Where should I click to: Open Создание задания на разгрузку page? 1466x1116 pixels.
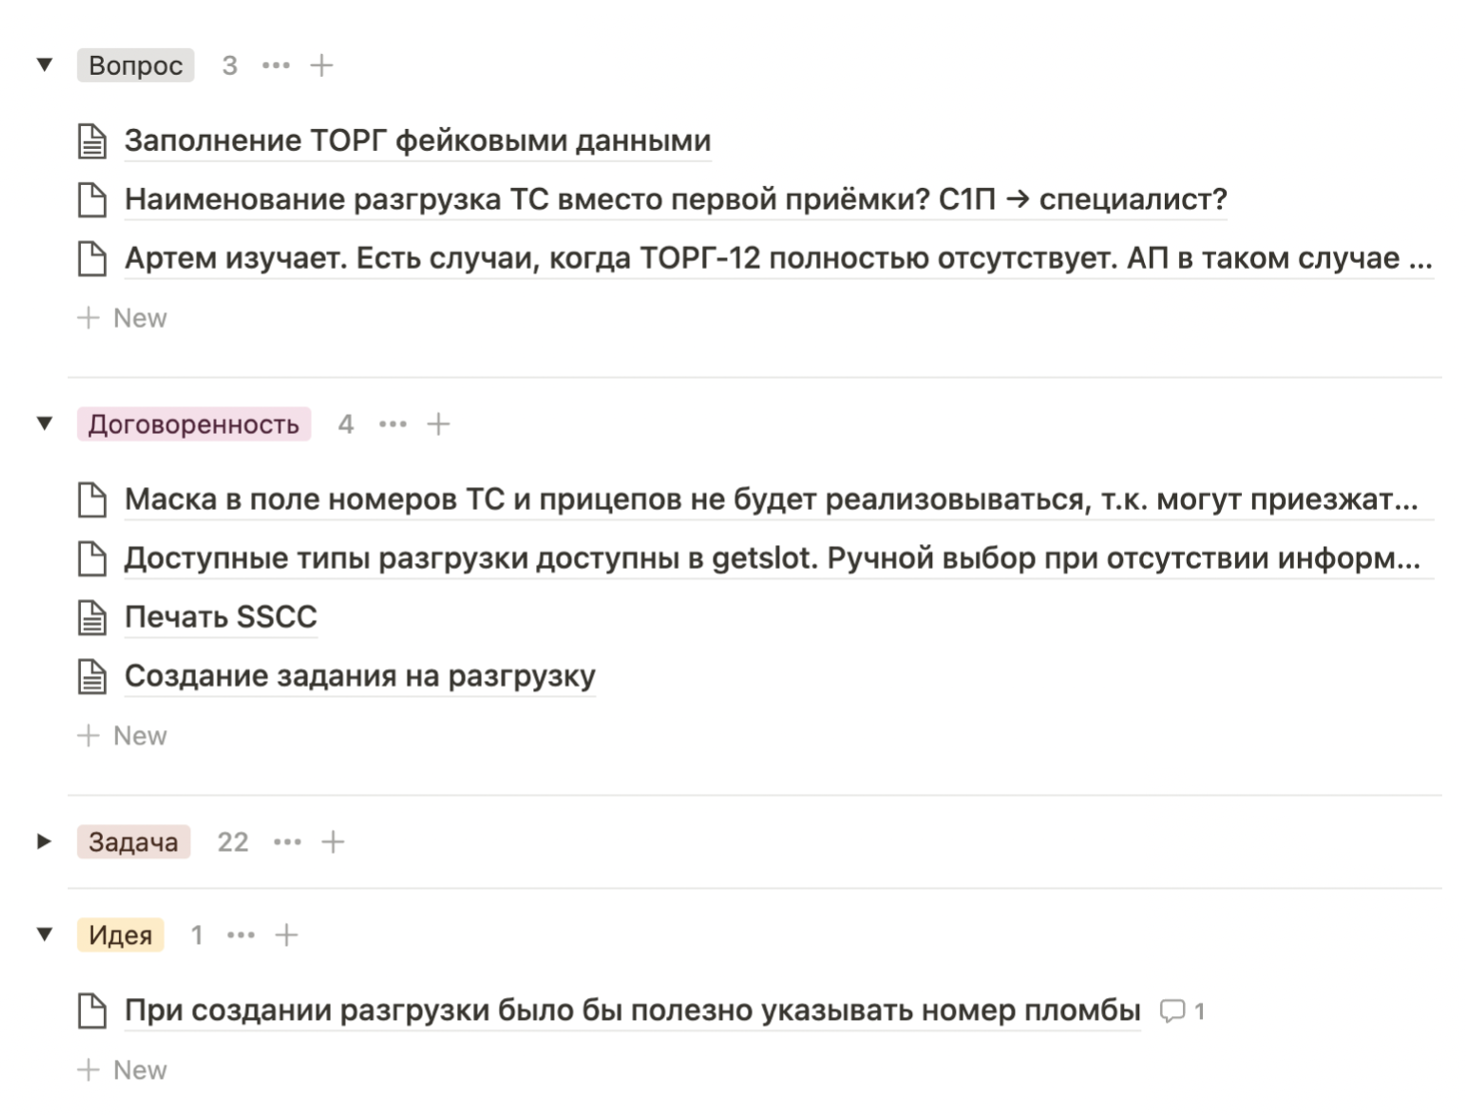coord(359,676)
